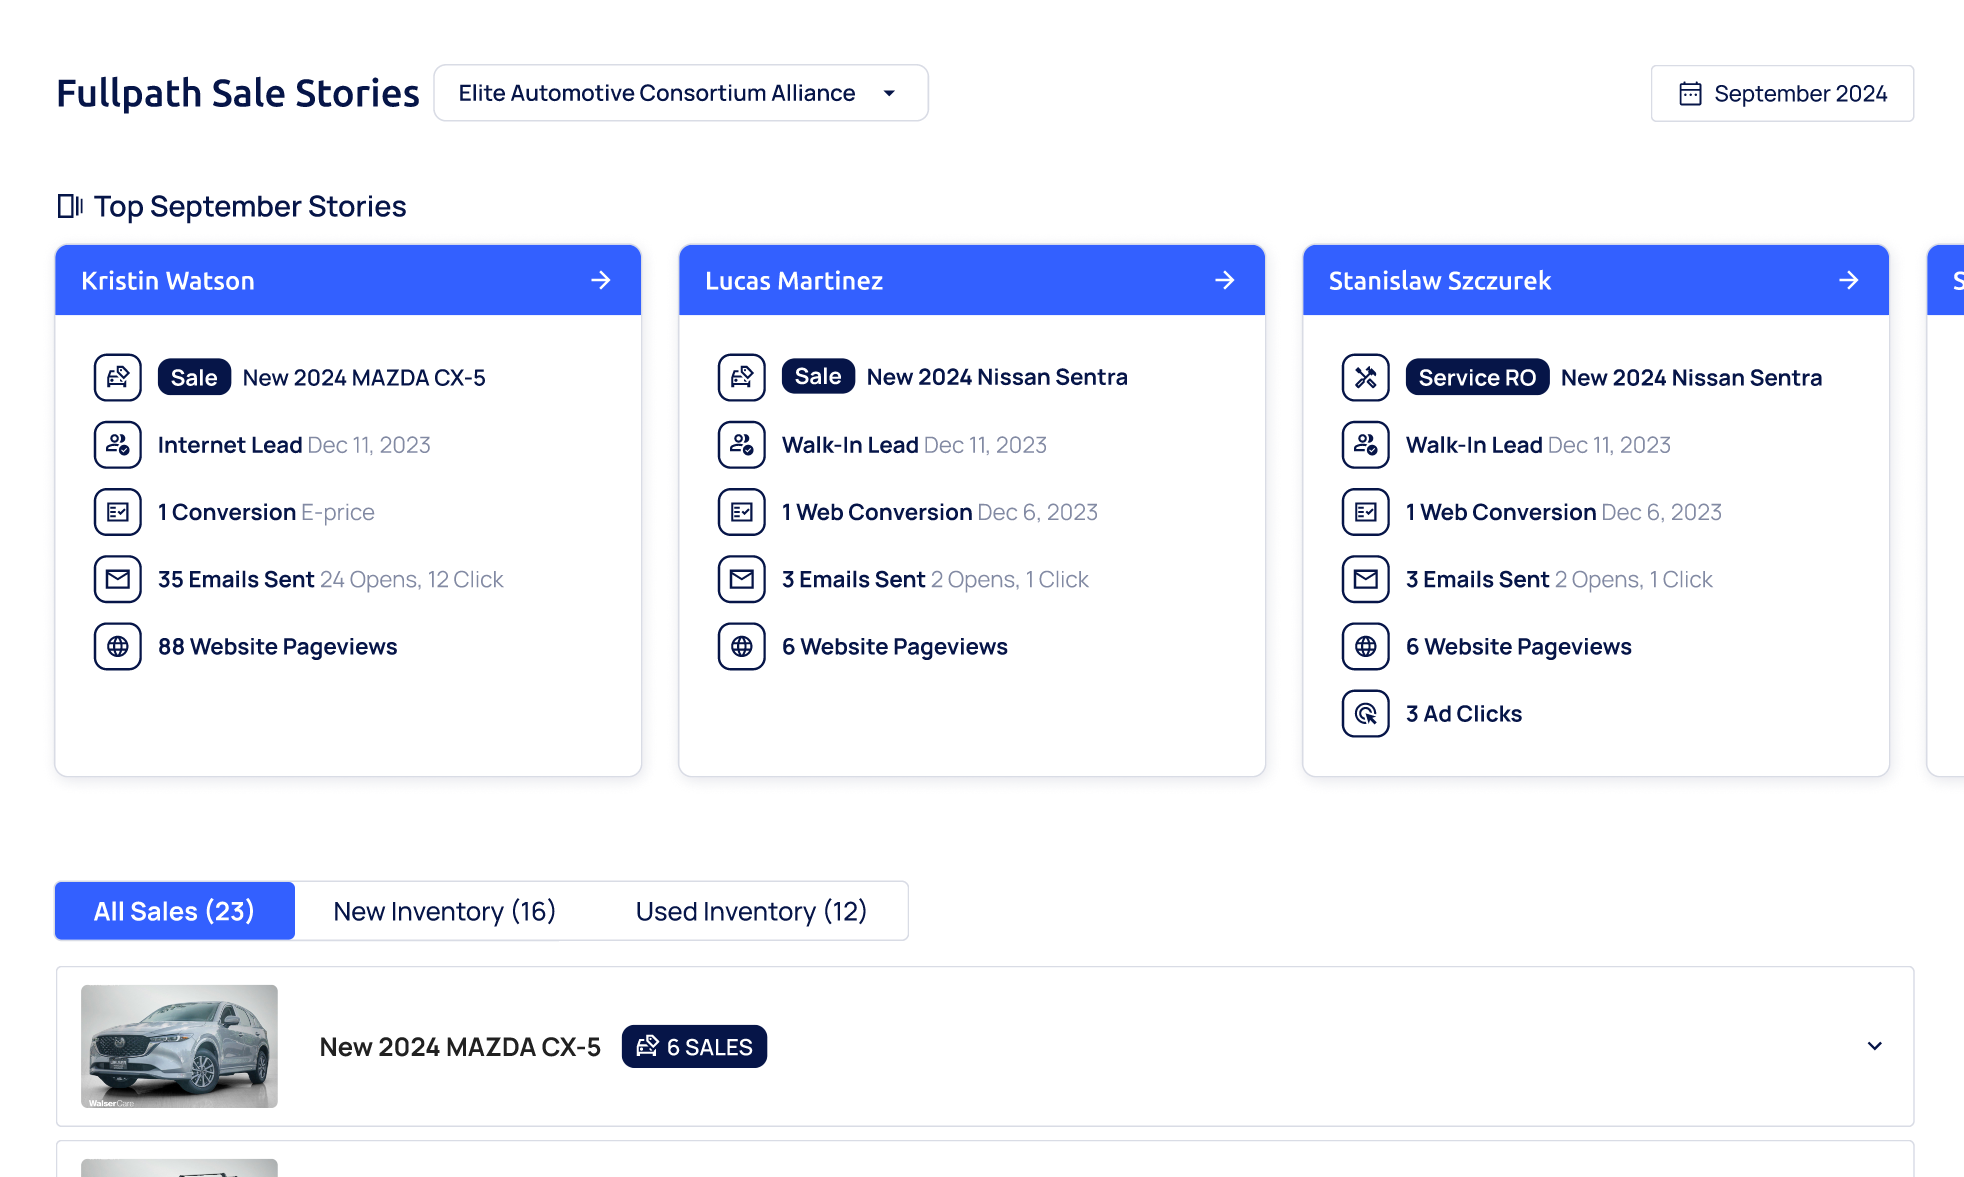Click the sale icon in Kristin Watson card

(118, 378)
